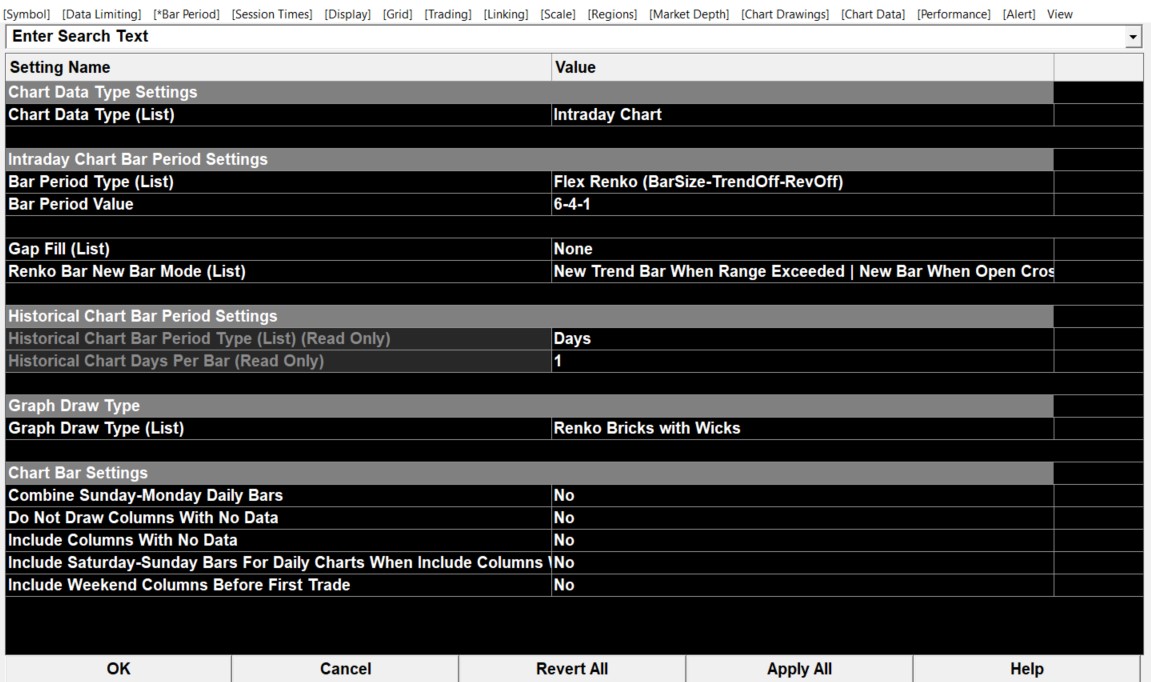Viewport: 1151px width, 682px height.
Task: Select Include Columns With No Data label
Action: point(278,540)
